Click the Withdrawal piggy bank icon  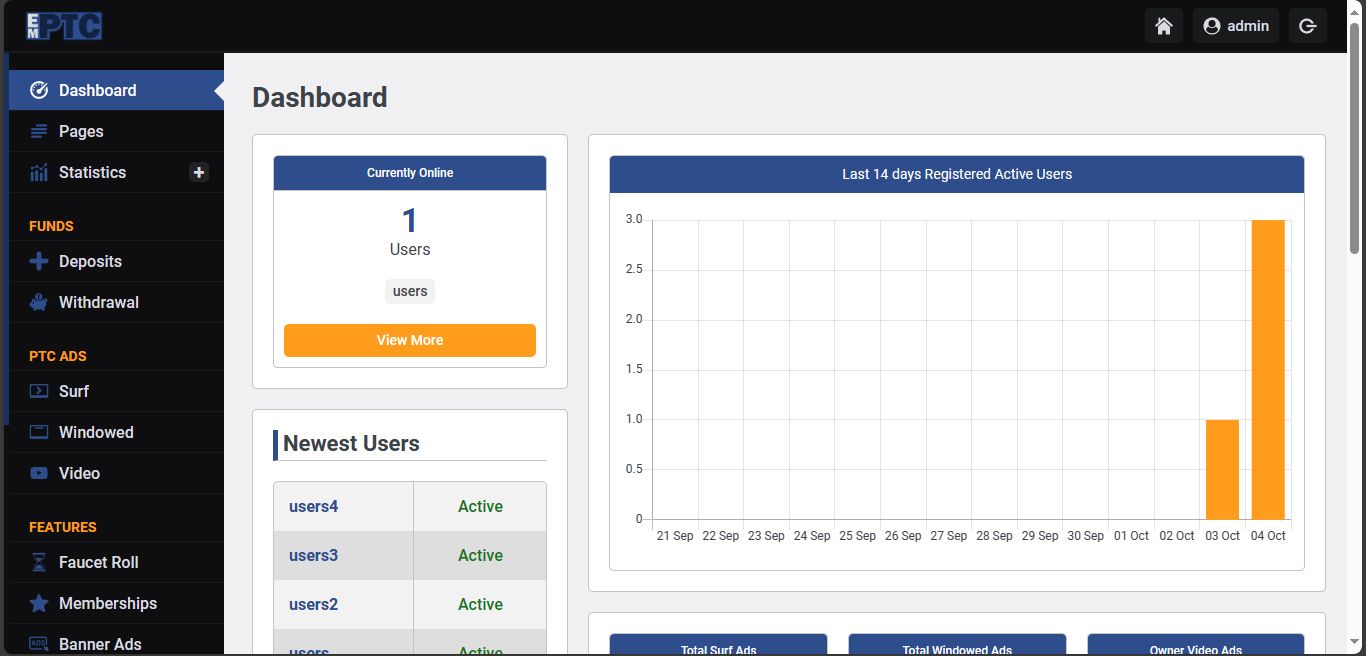[x=39, y=302]
